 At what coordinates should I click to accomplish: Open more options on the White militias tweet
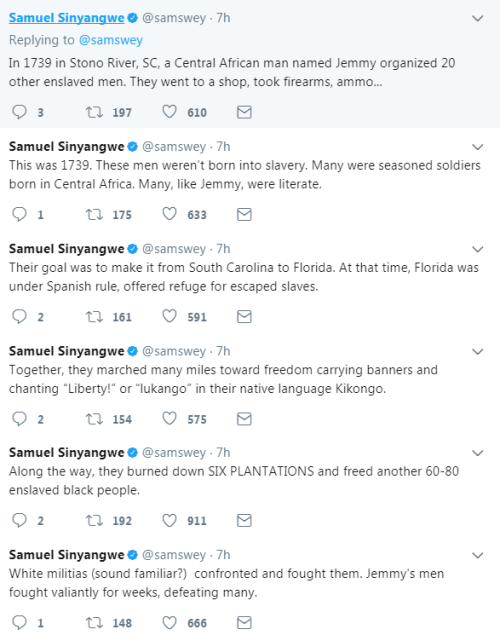pyautogui.click(x=478, y=556)
